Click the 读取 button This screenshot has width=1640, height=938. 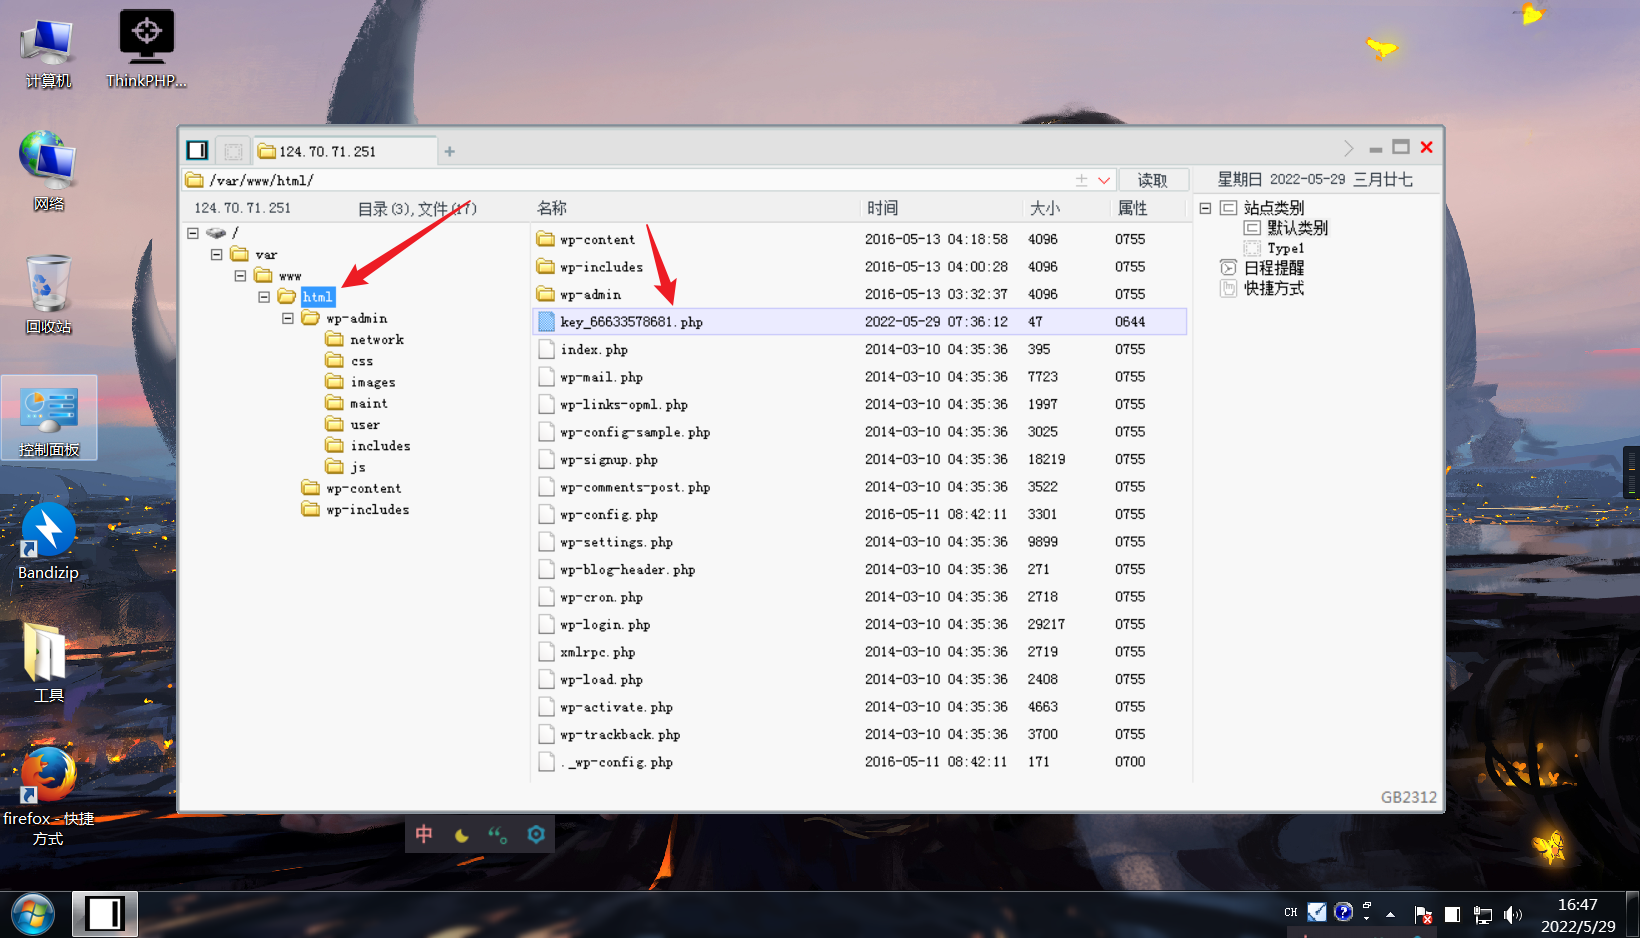(1153, 180)
